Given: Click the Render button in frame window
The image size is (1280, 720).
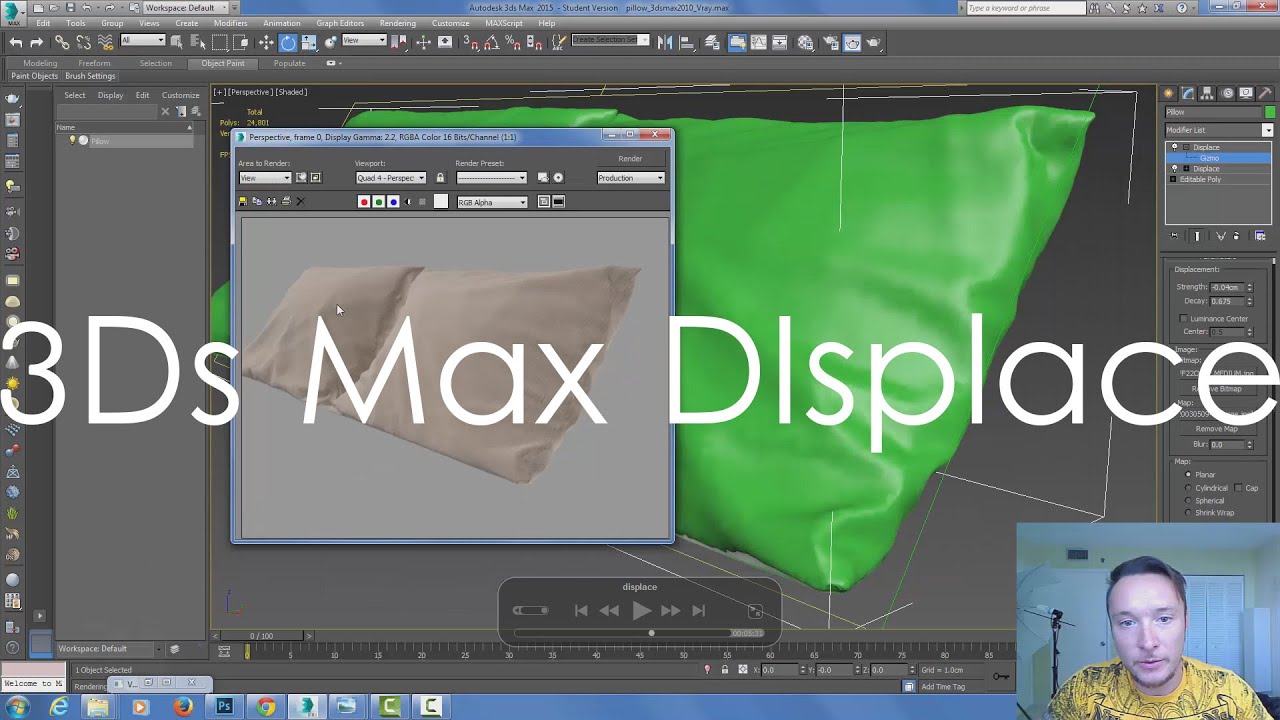Looking at the screenshot, I should tap(630, 158).
